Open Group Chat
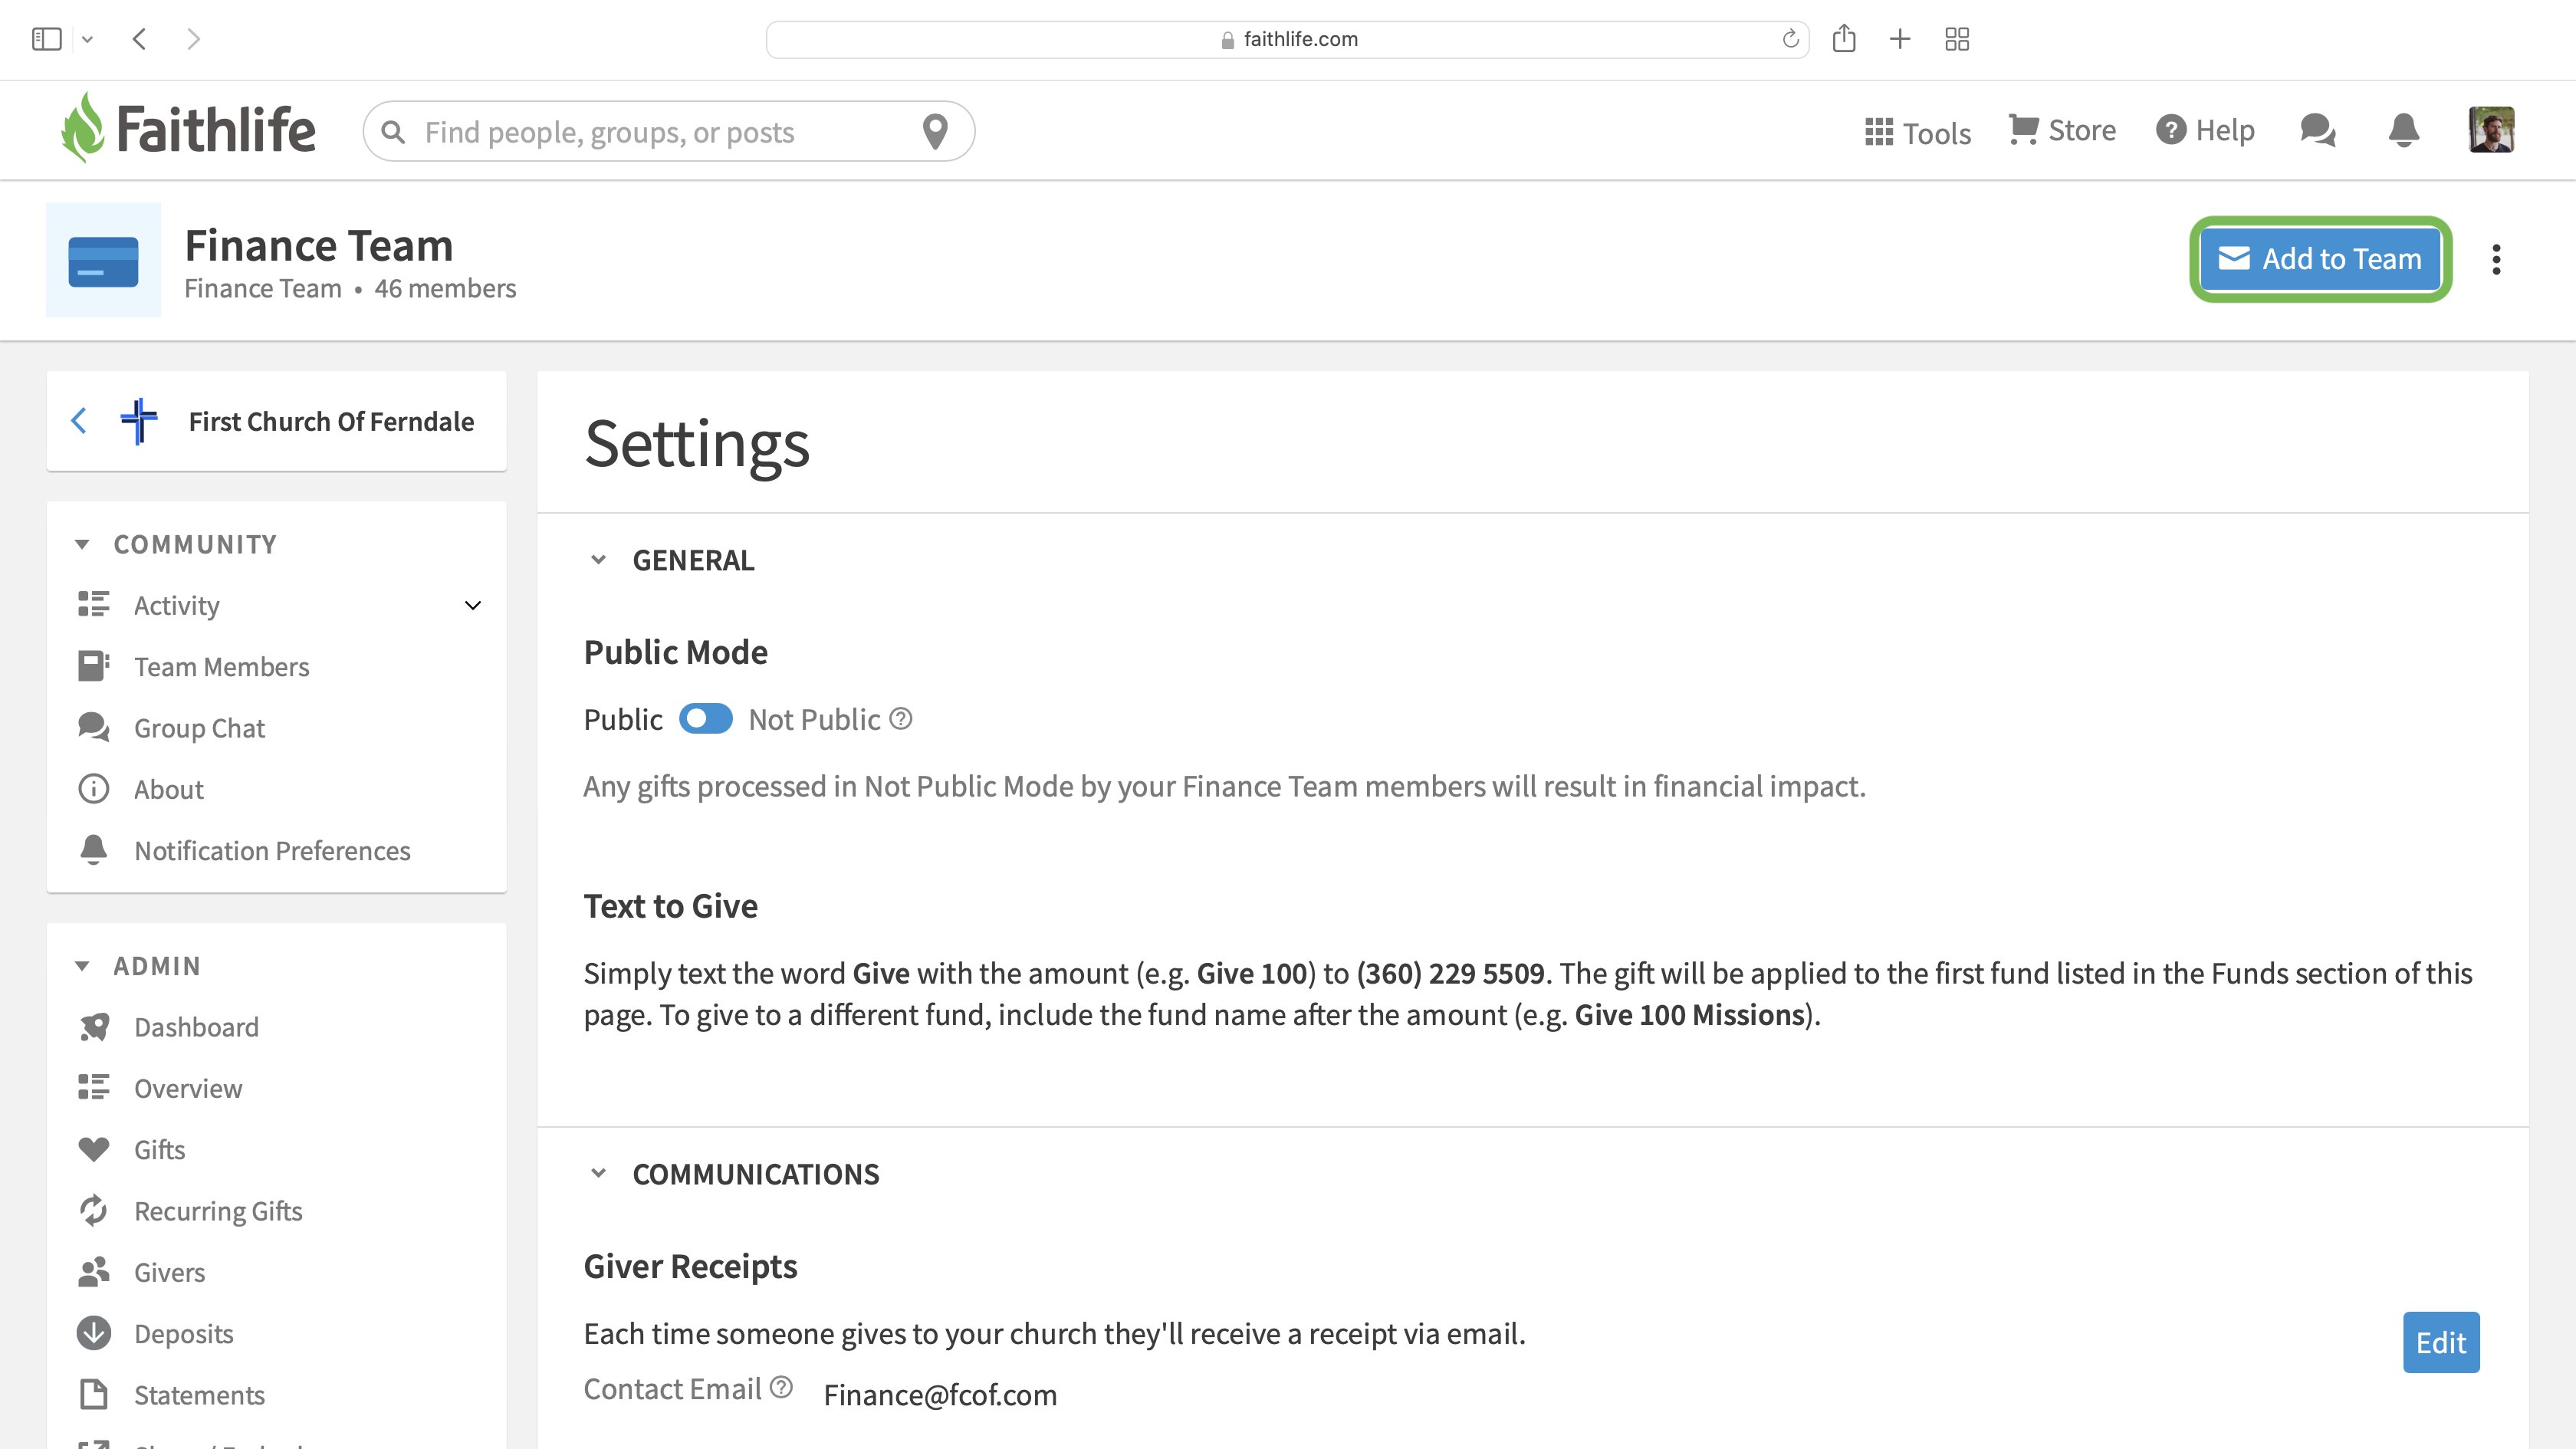Viewport: 2576px width, 1449px height. point(199,728)
